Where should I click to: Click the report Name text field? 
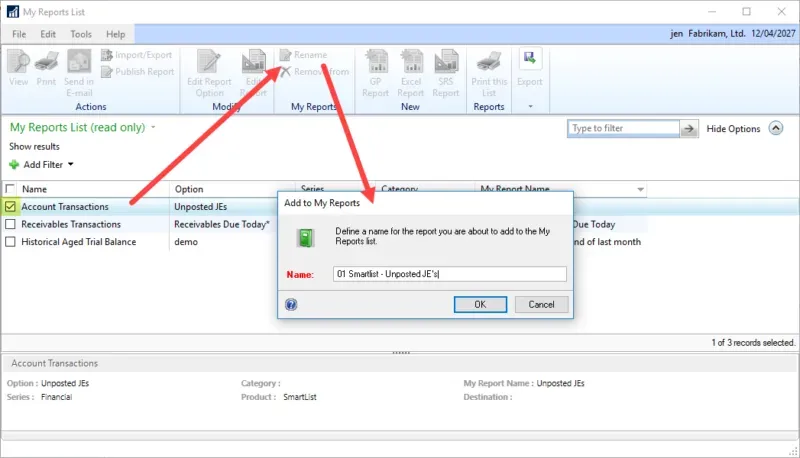[x=449, y=274]
